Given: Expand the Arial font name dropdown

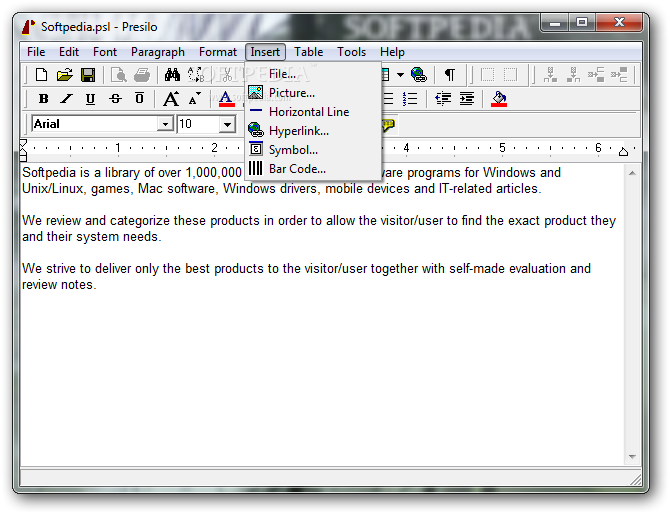Looking at the screenshot, I should click(x=165, y=124).
